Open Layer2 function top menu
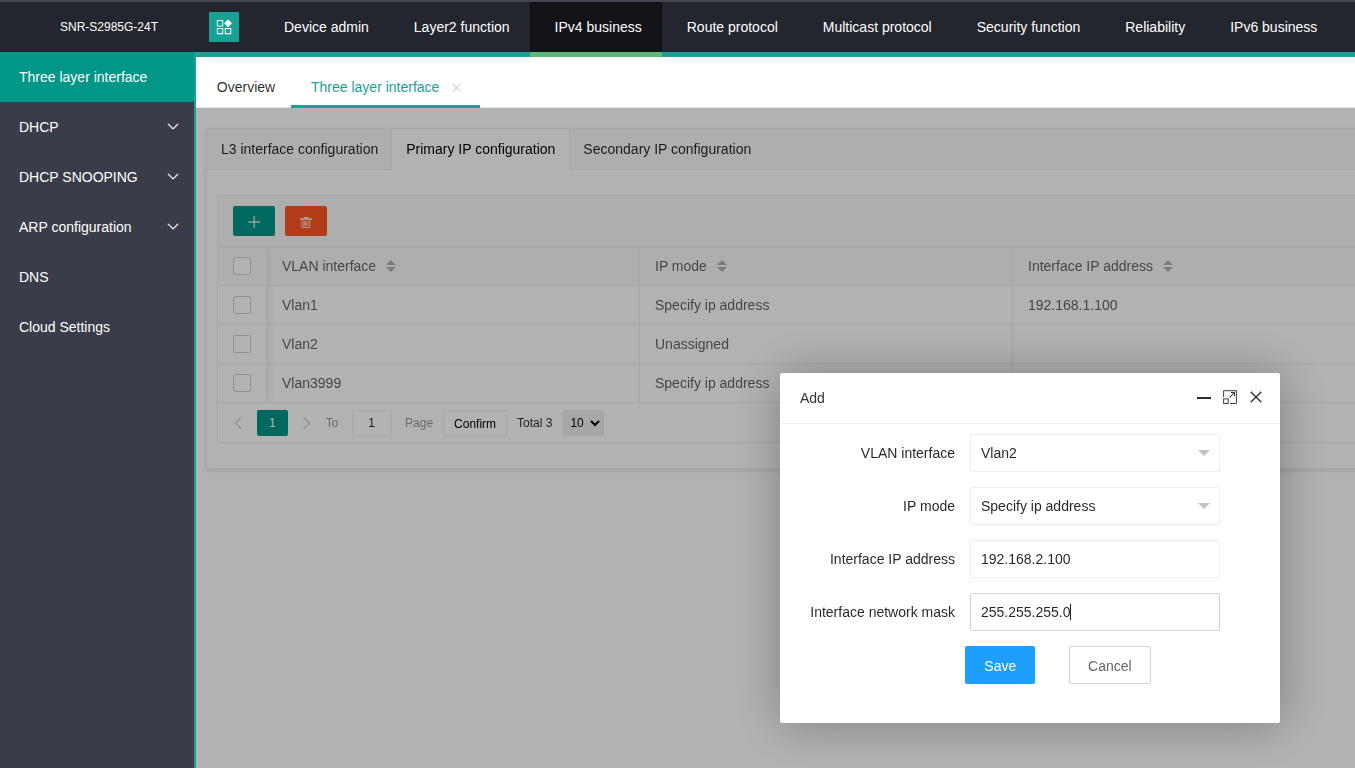 click(461, 27)
